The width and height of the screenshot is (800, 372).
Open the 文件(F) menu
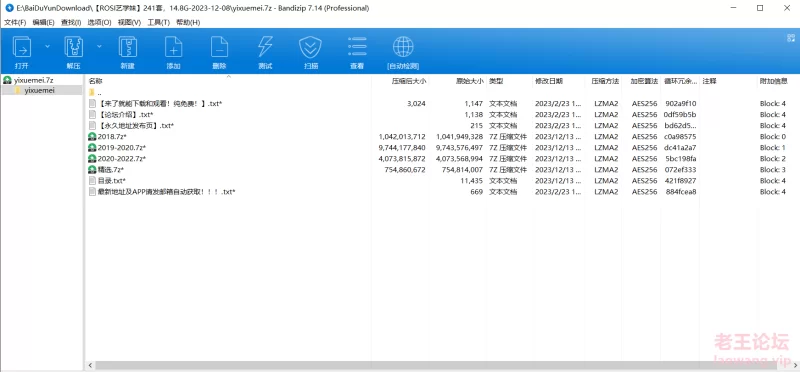point(15,22)
